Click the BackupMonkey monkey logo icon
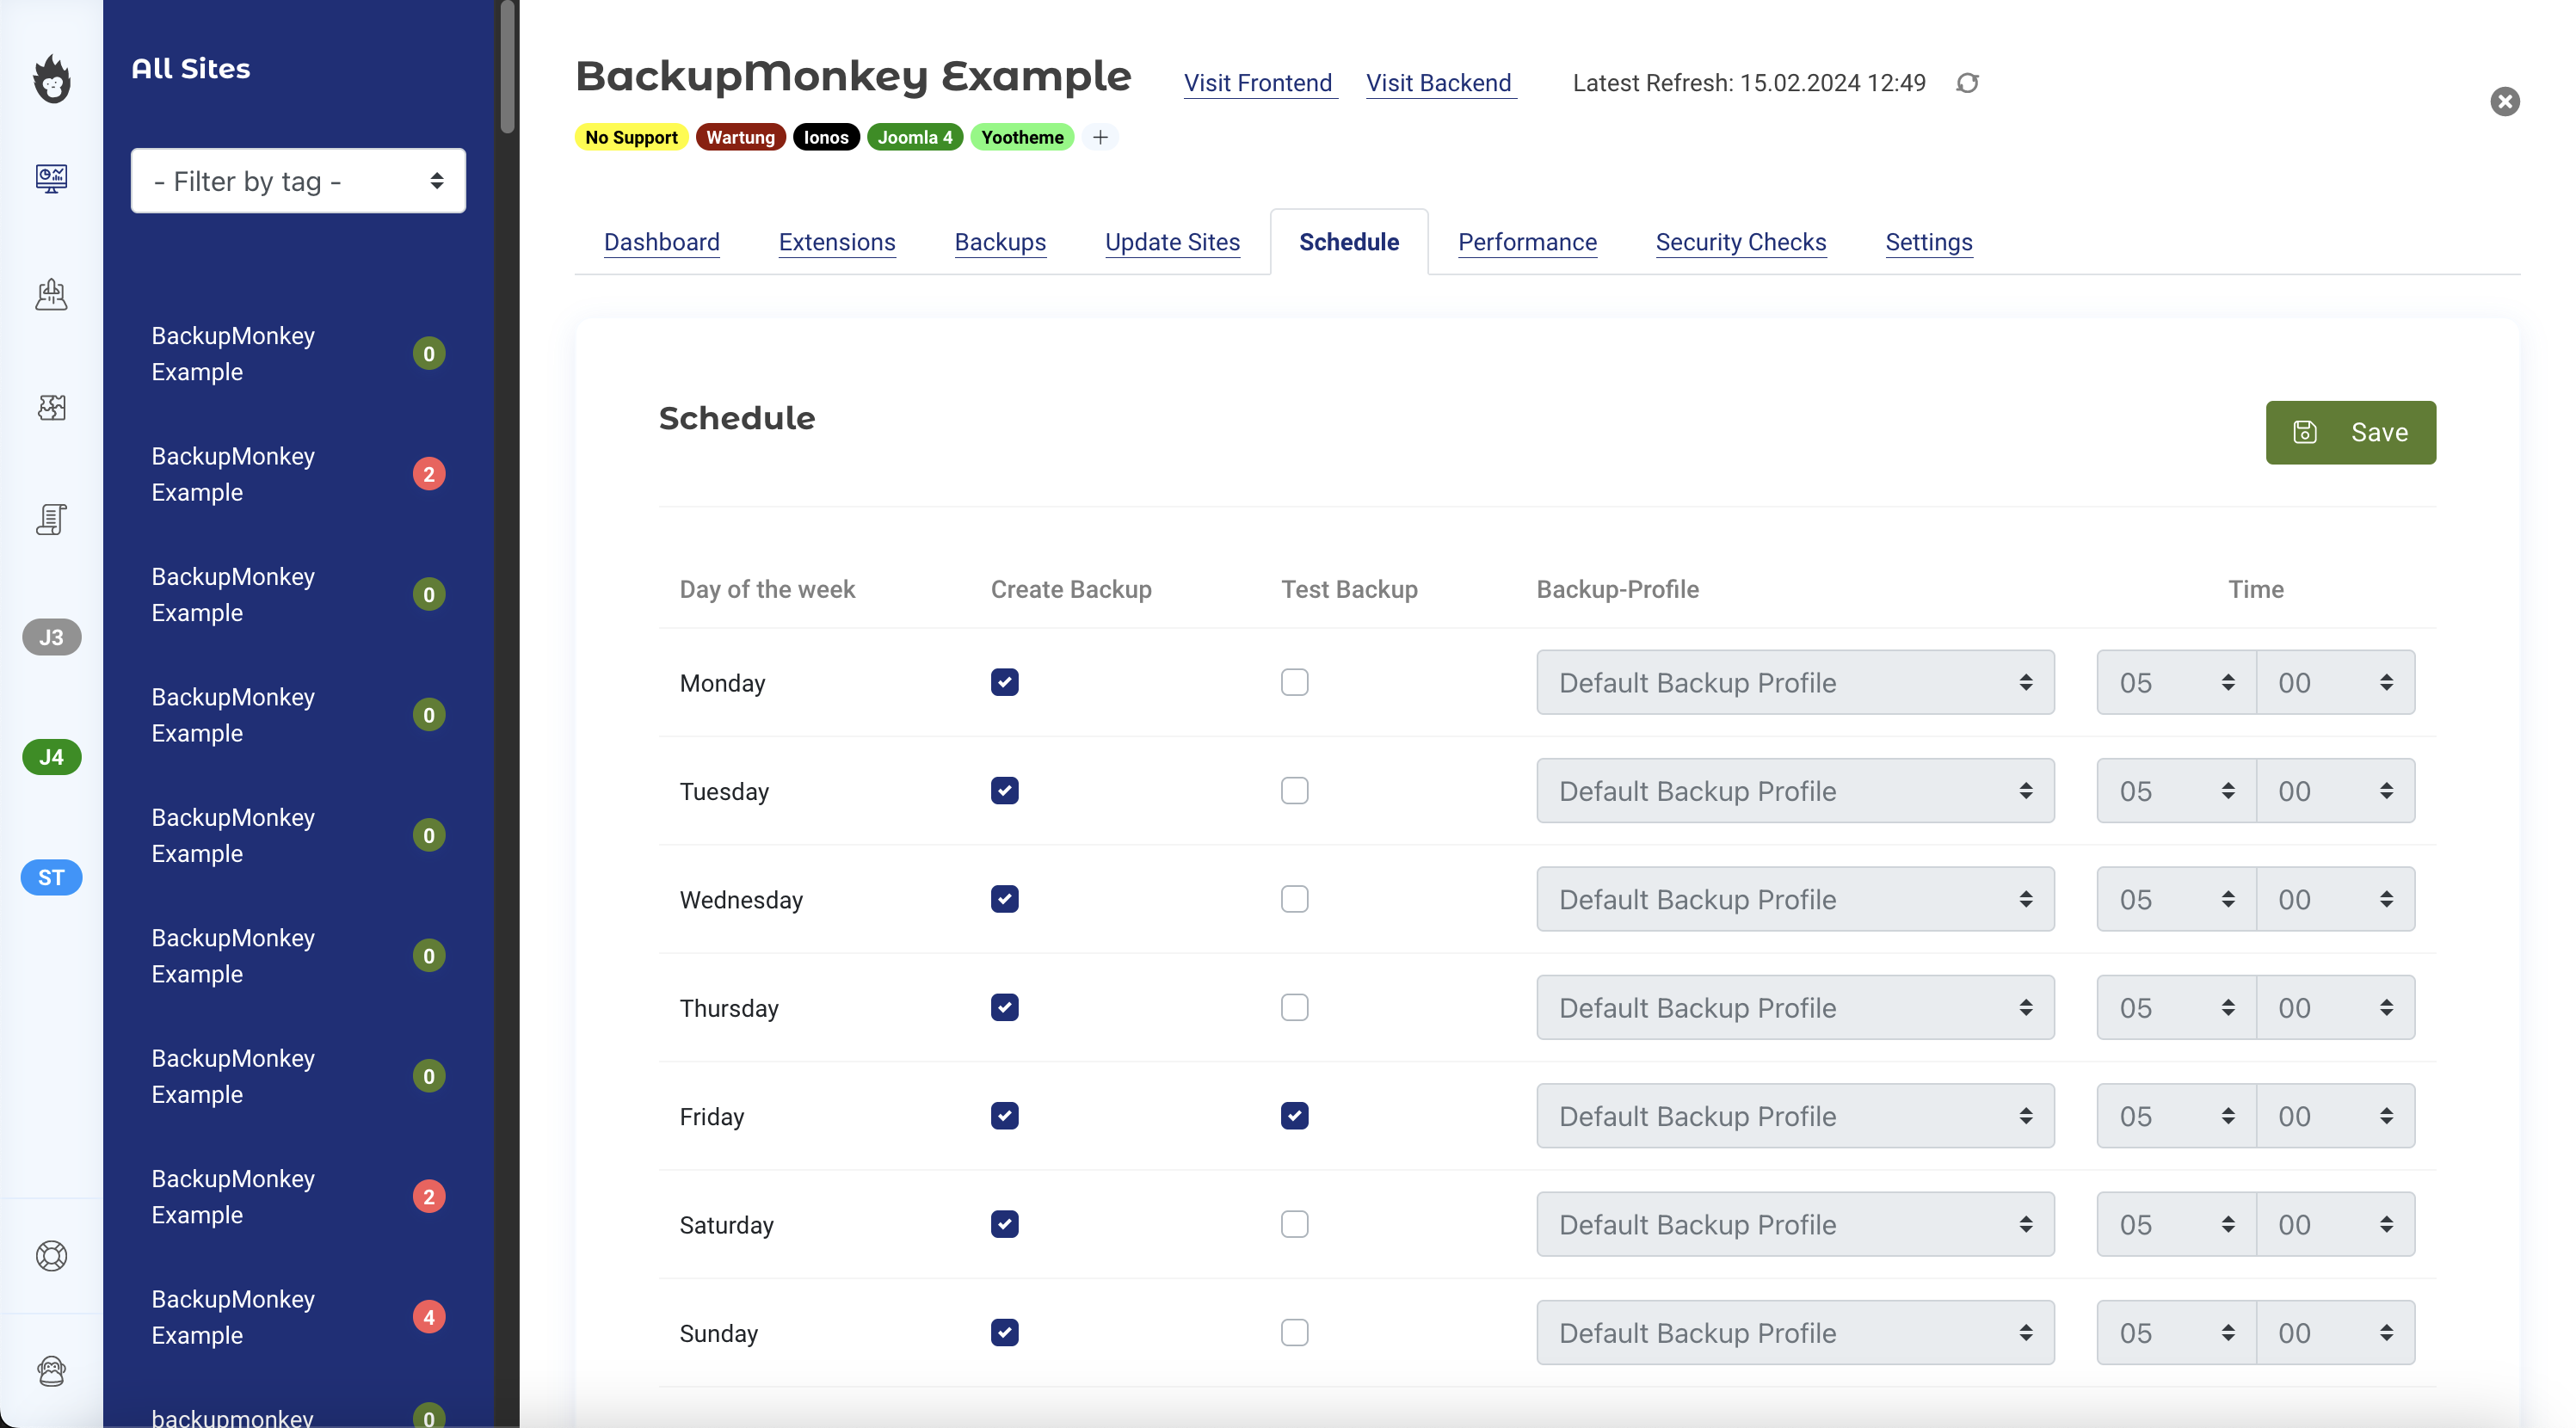Image resolution: width=2576 pixels, height=1428 pixels. pos(51,78)
